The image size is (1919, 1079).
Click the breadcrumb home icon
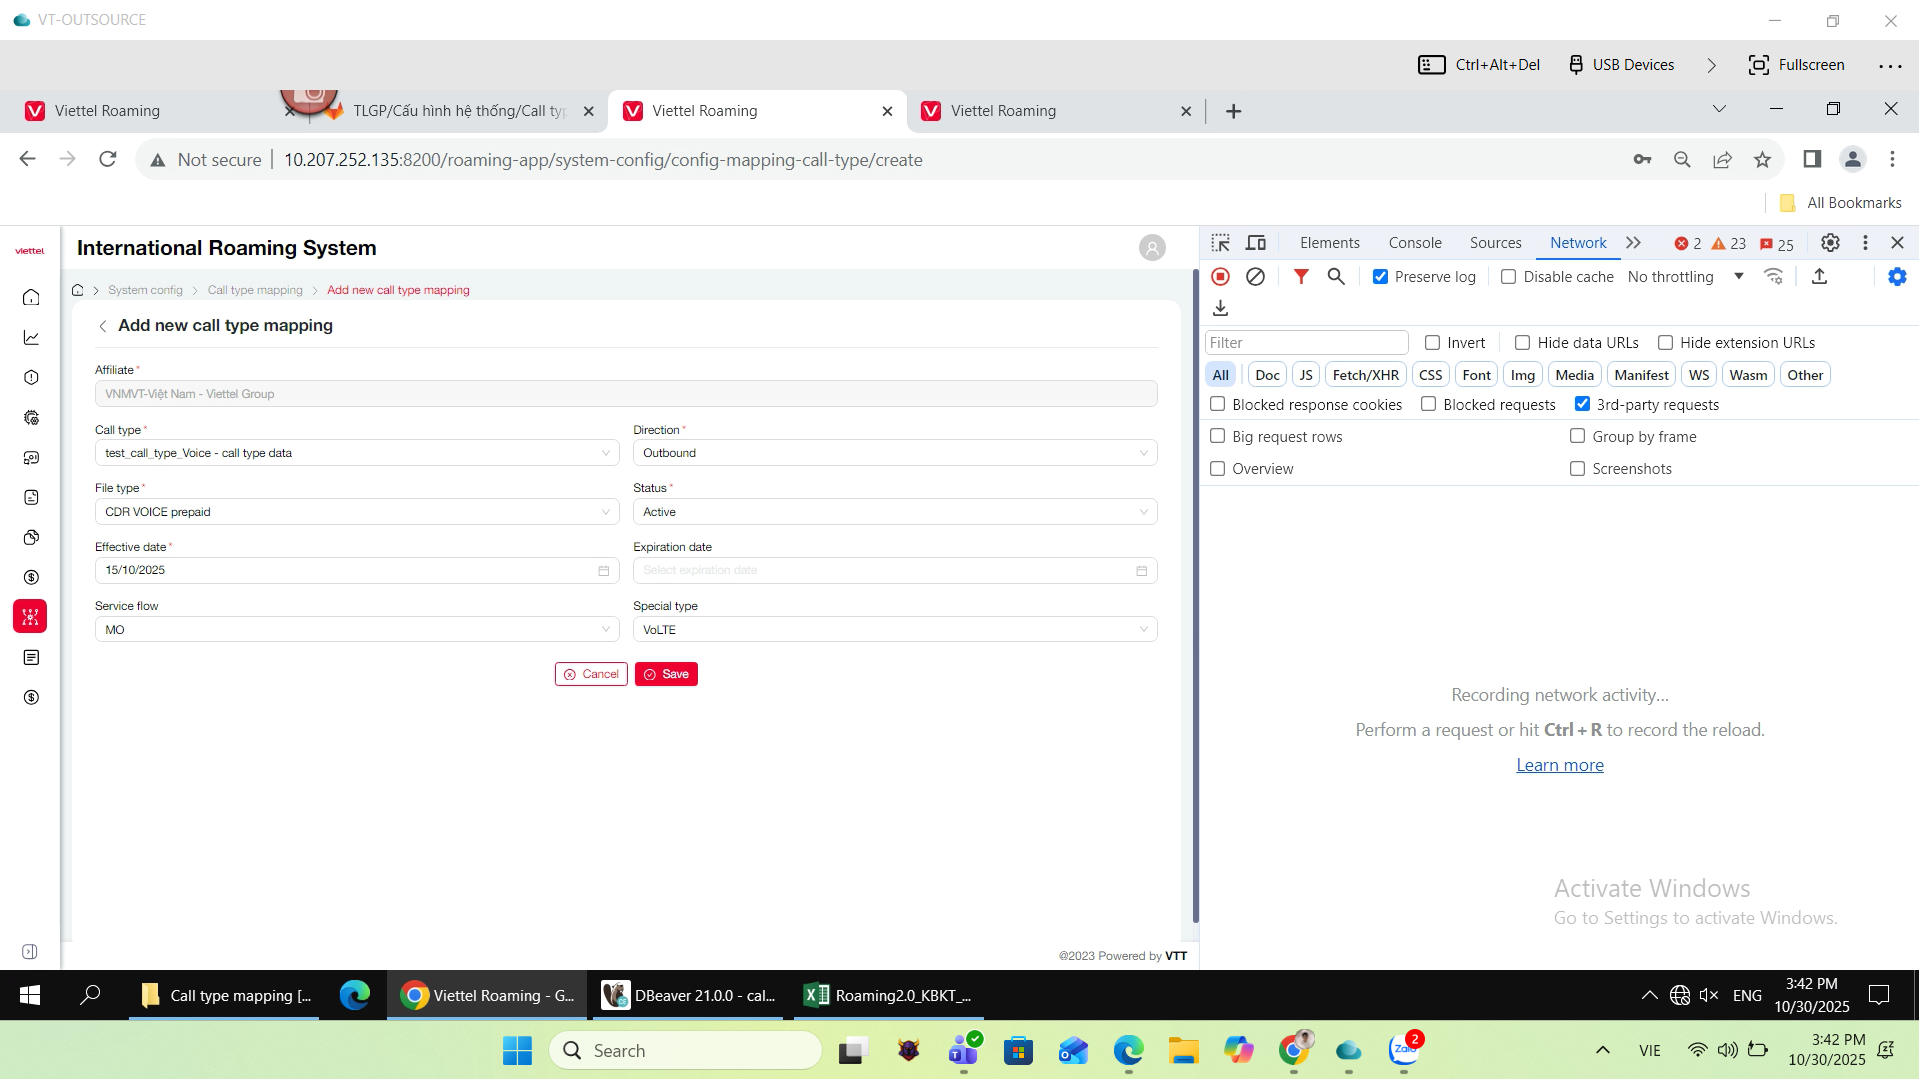[x=78, y=290]
